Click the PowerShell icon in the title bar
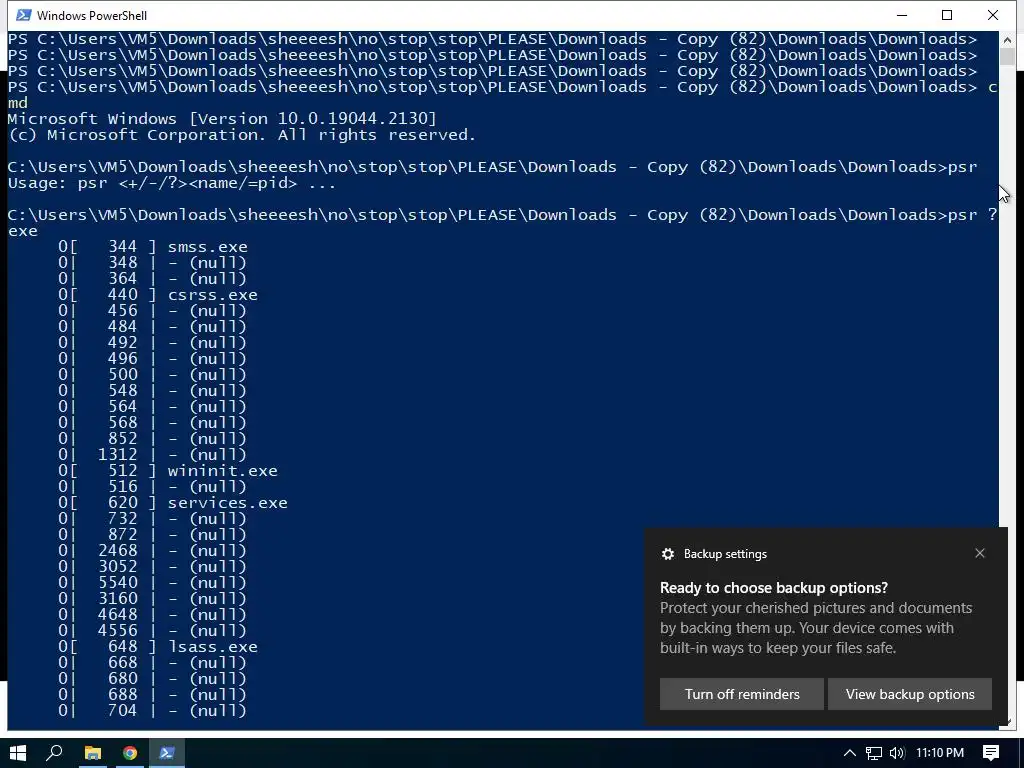The image size is (1024, 768). tap(23, 15)
